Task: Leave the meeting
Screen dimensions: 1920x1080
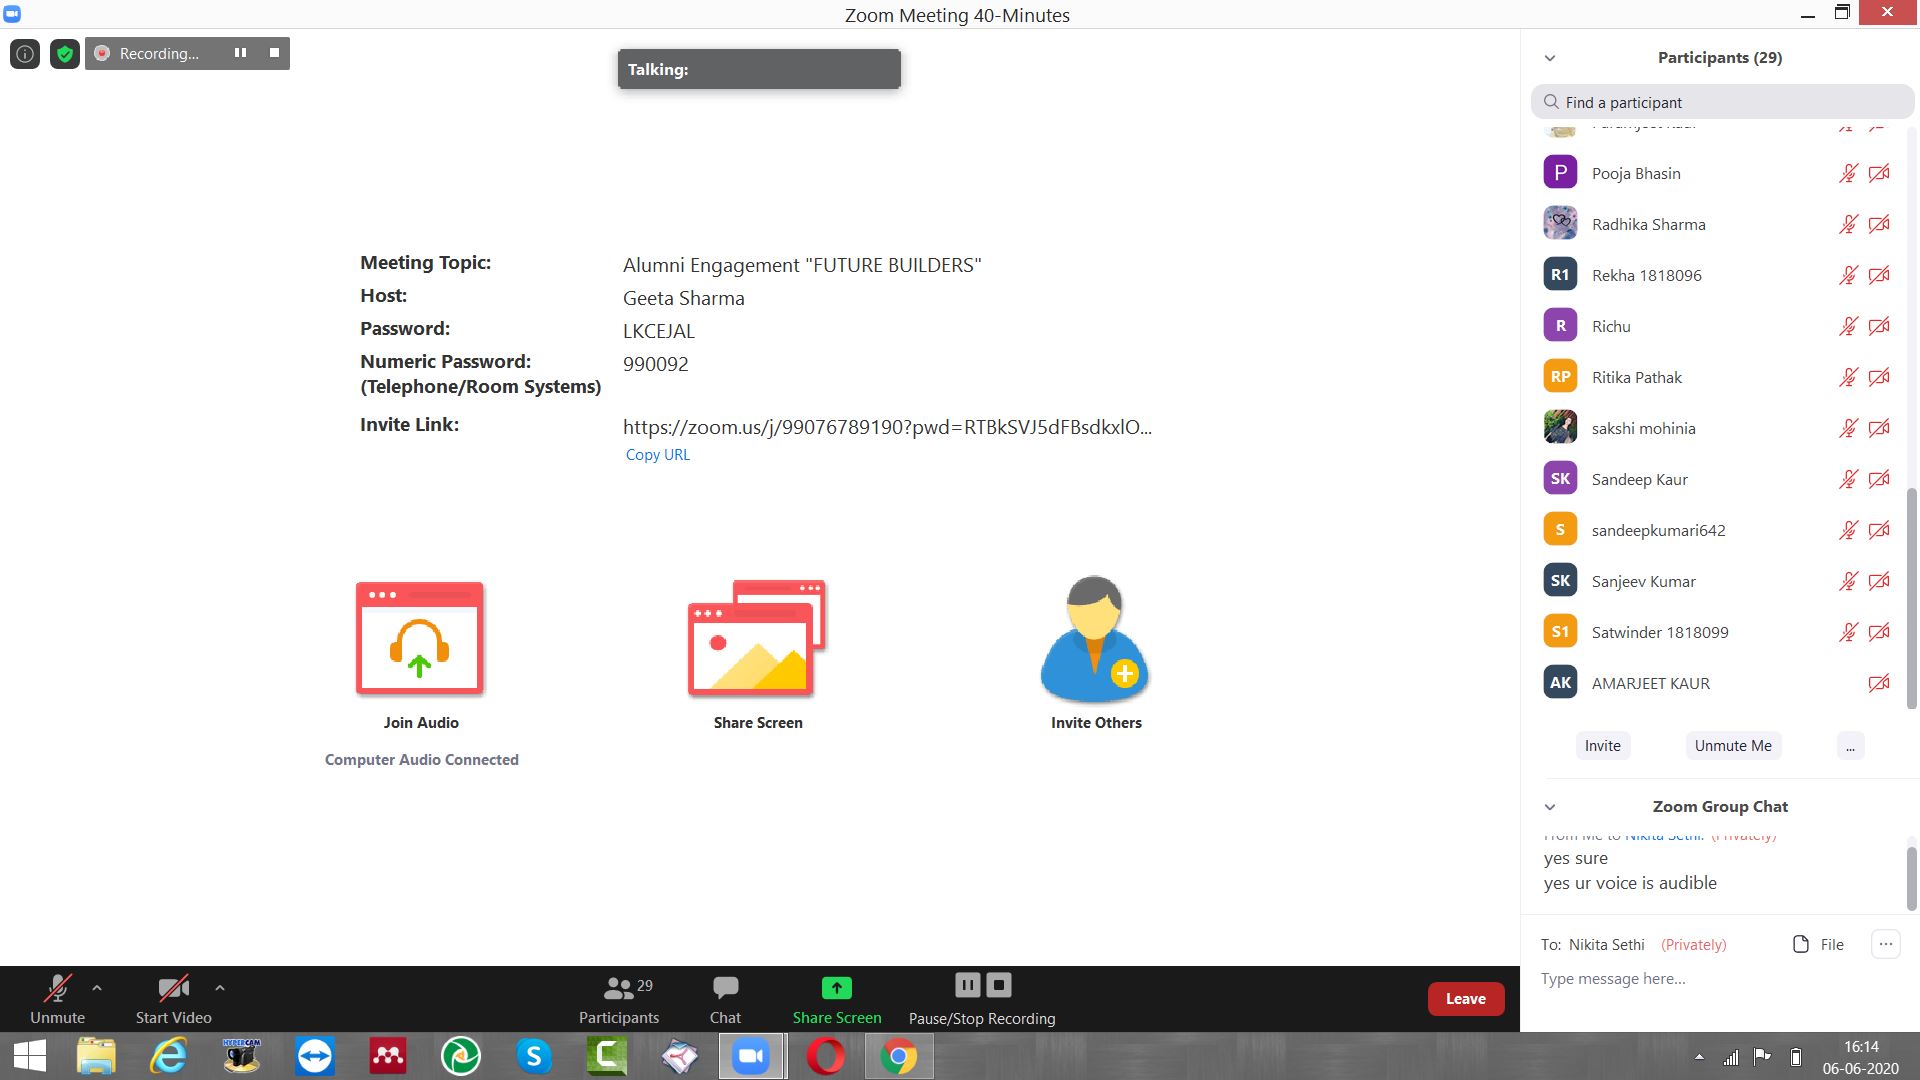Action: tap(1465, 999)
